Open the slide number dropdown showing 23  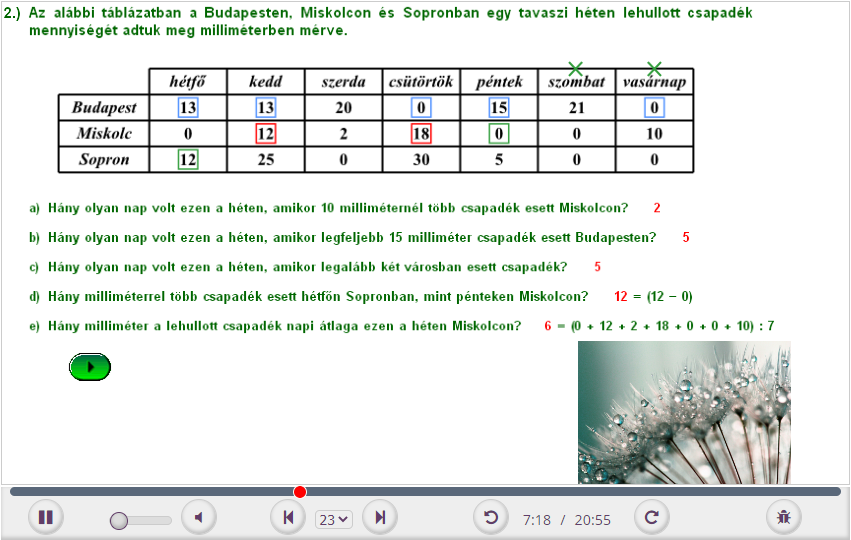(x=334, y=519)
